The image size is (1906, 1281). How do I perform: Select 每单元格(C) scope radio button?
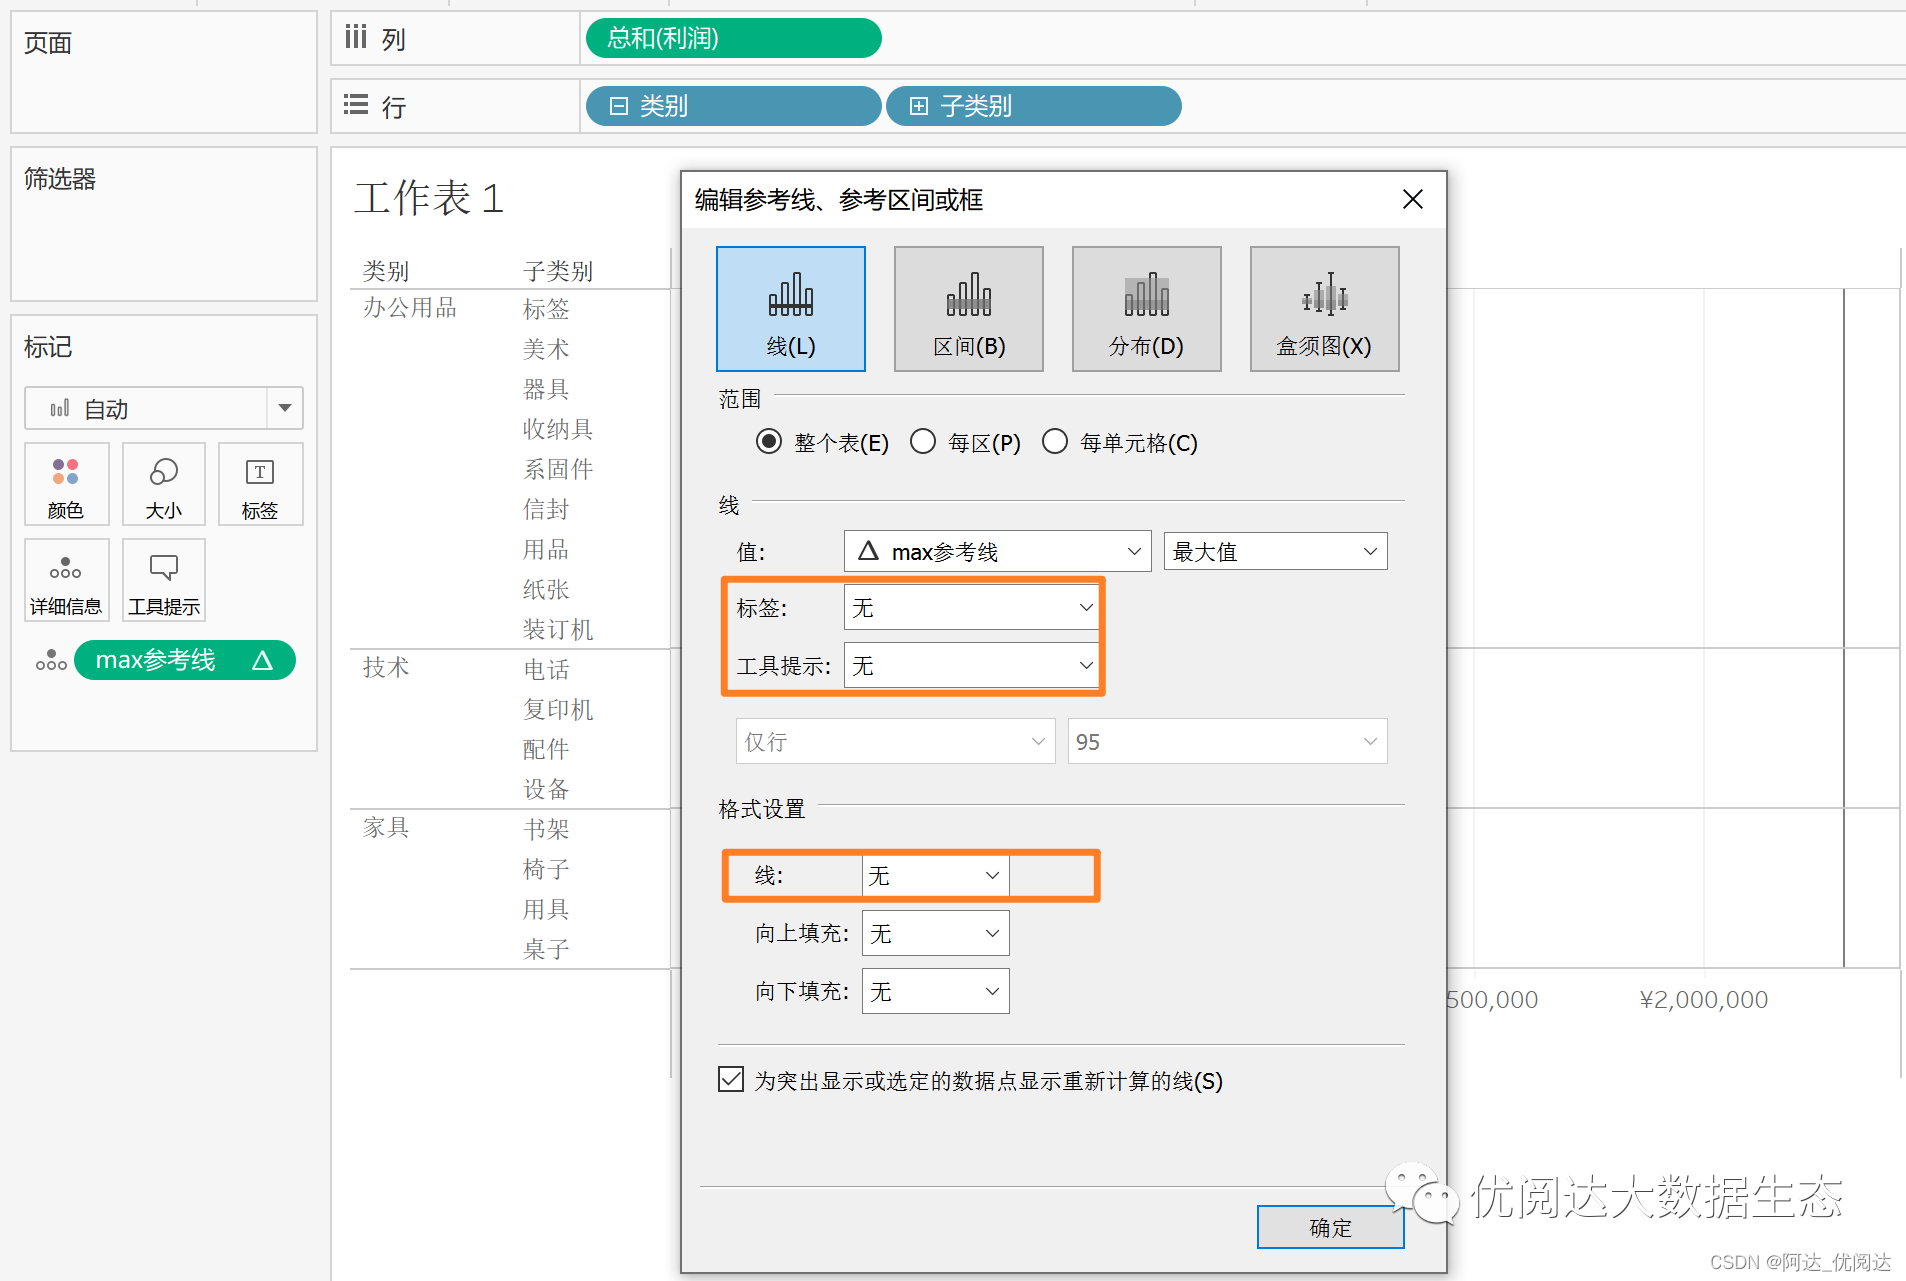[x=1055, y=441]
